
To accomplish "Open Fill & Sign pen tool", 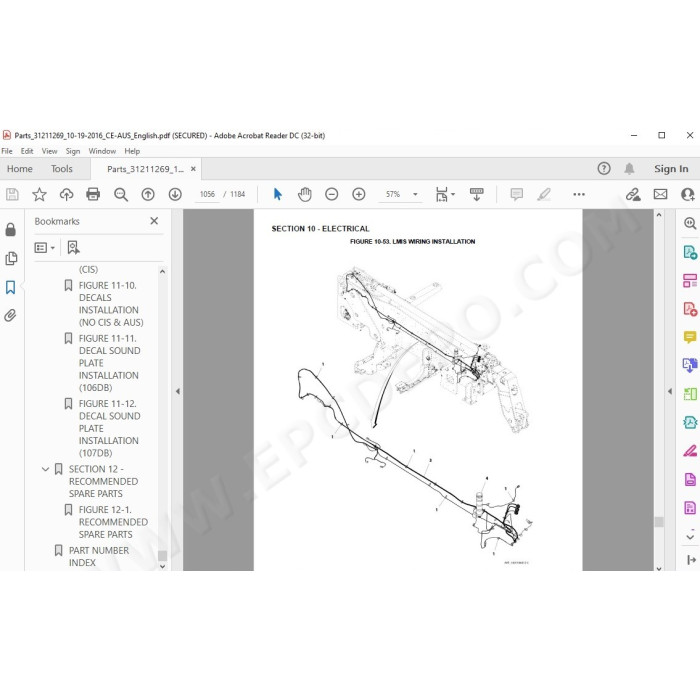I will 690,451.
